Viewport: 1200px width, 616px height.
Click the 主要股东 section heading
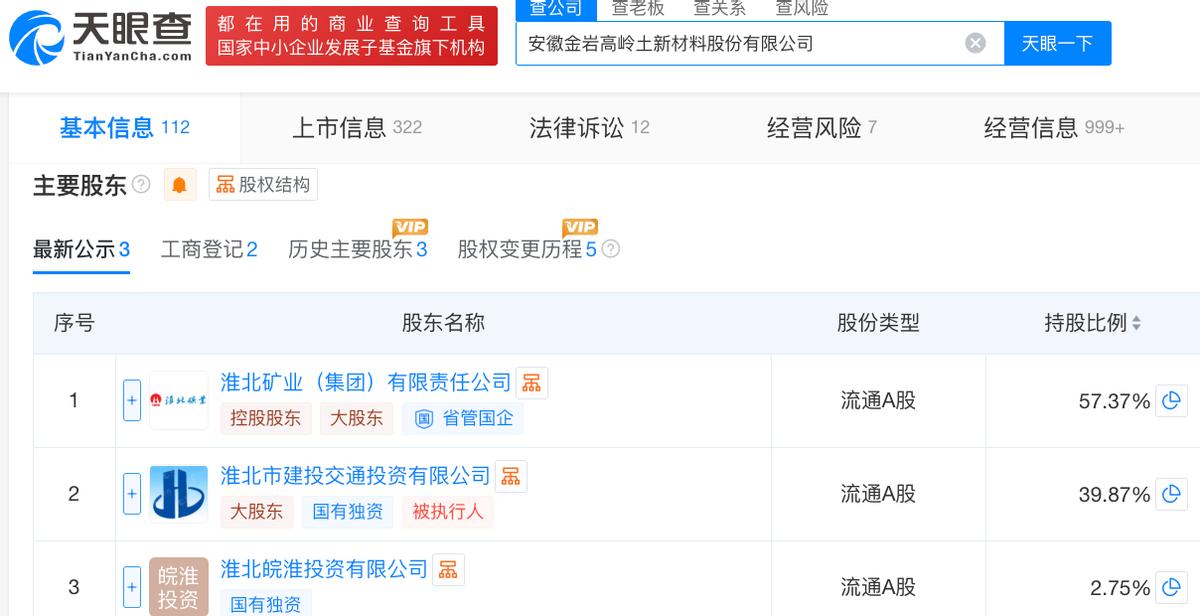(80, 185)
